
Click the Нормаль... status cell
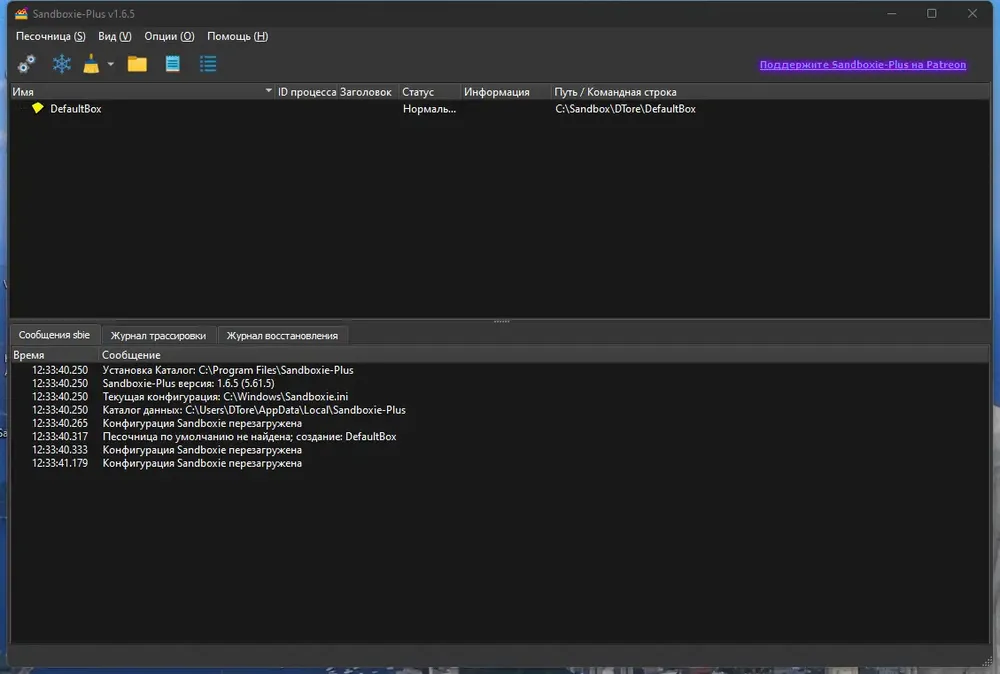tap(429, 109)
